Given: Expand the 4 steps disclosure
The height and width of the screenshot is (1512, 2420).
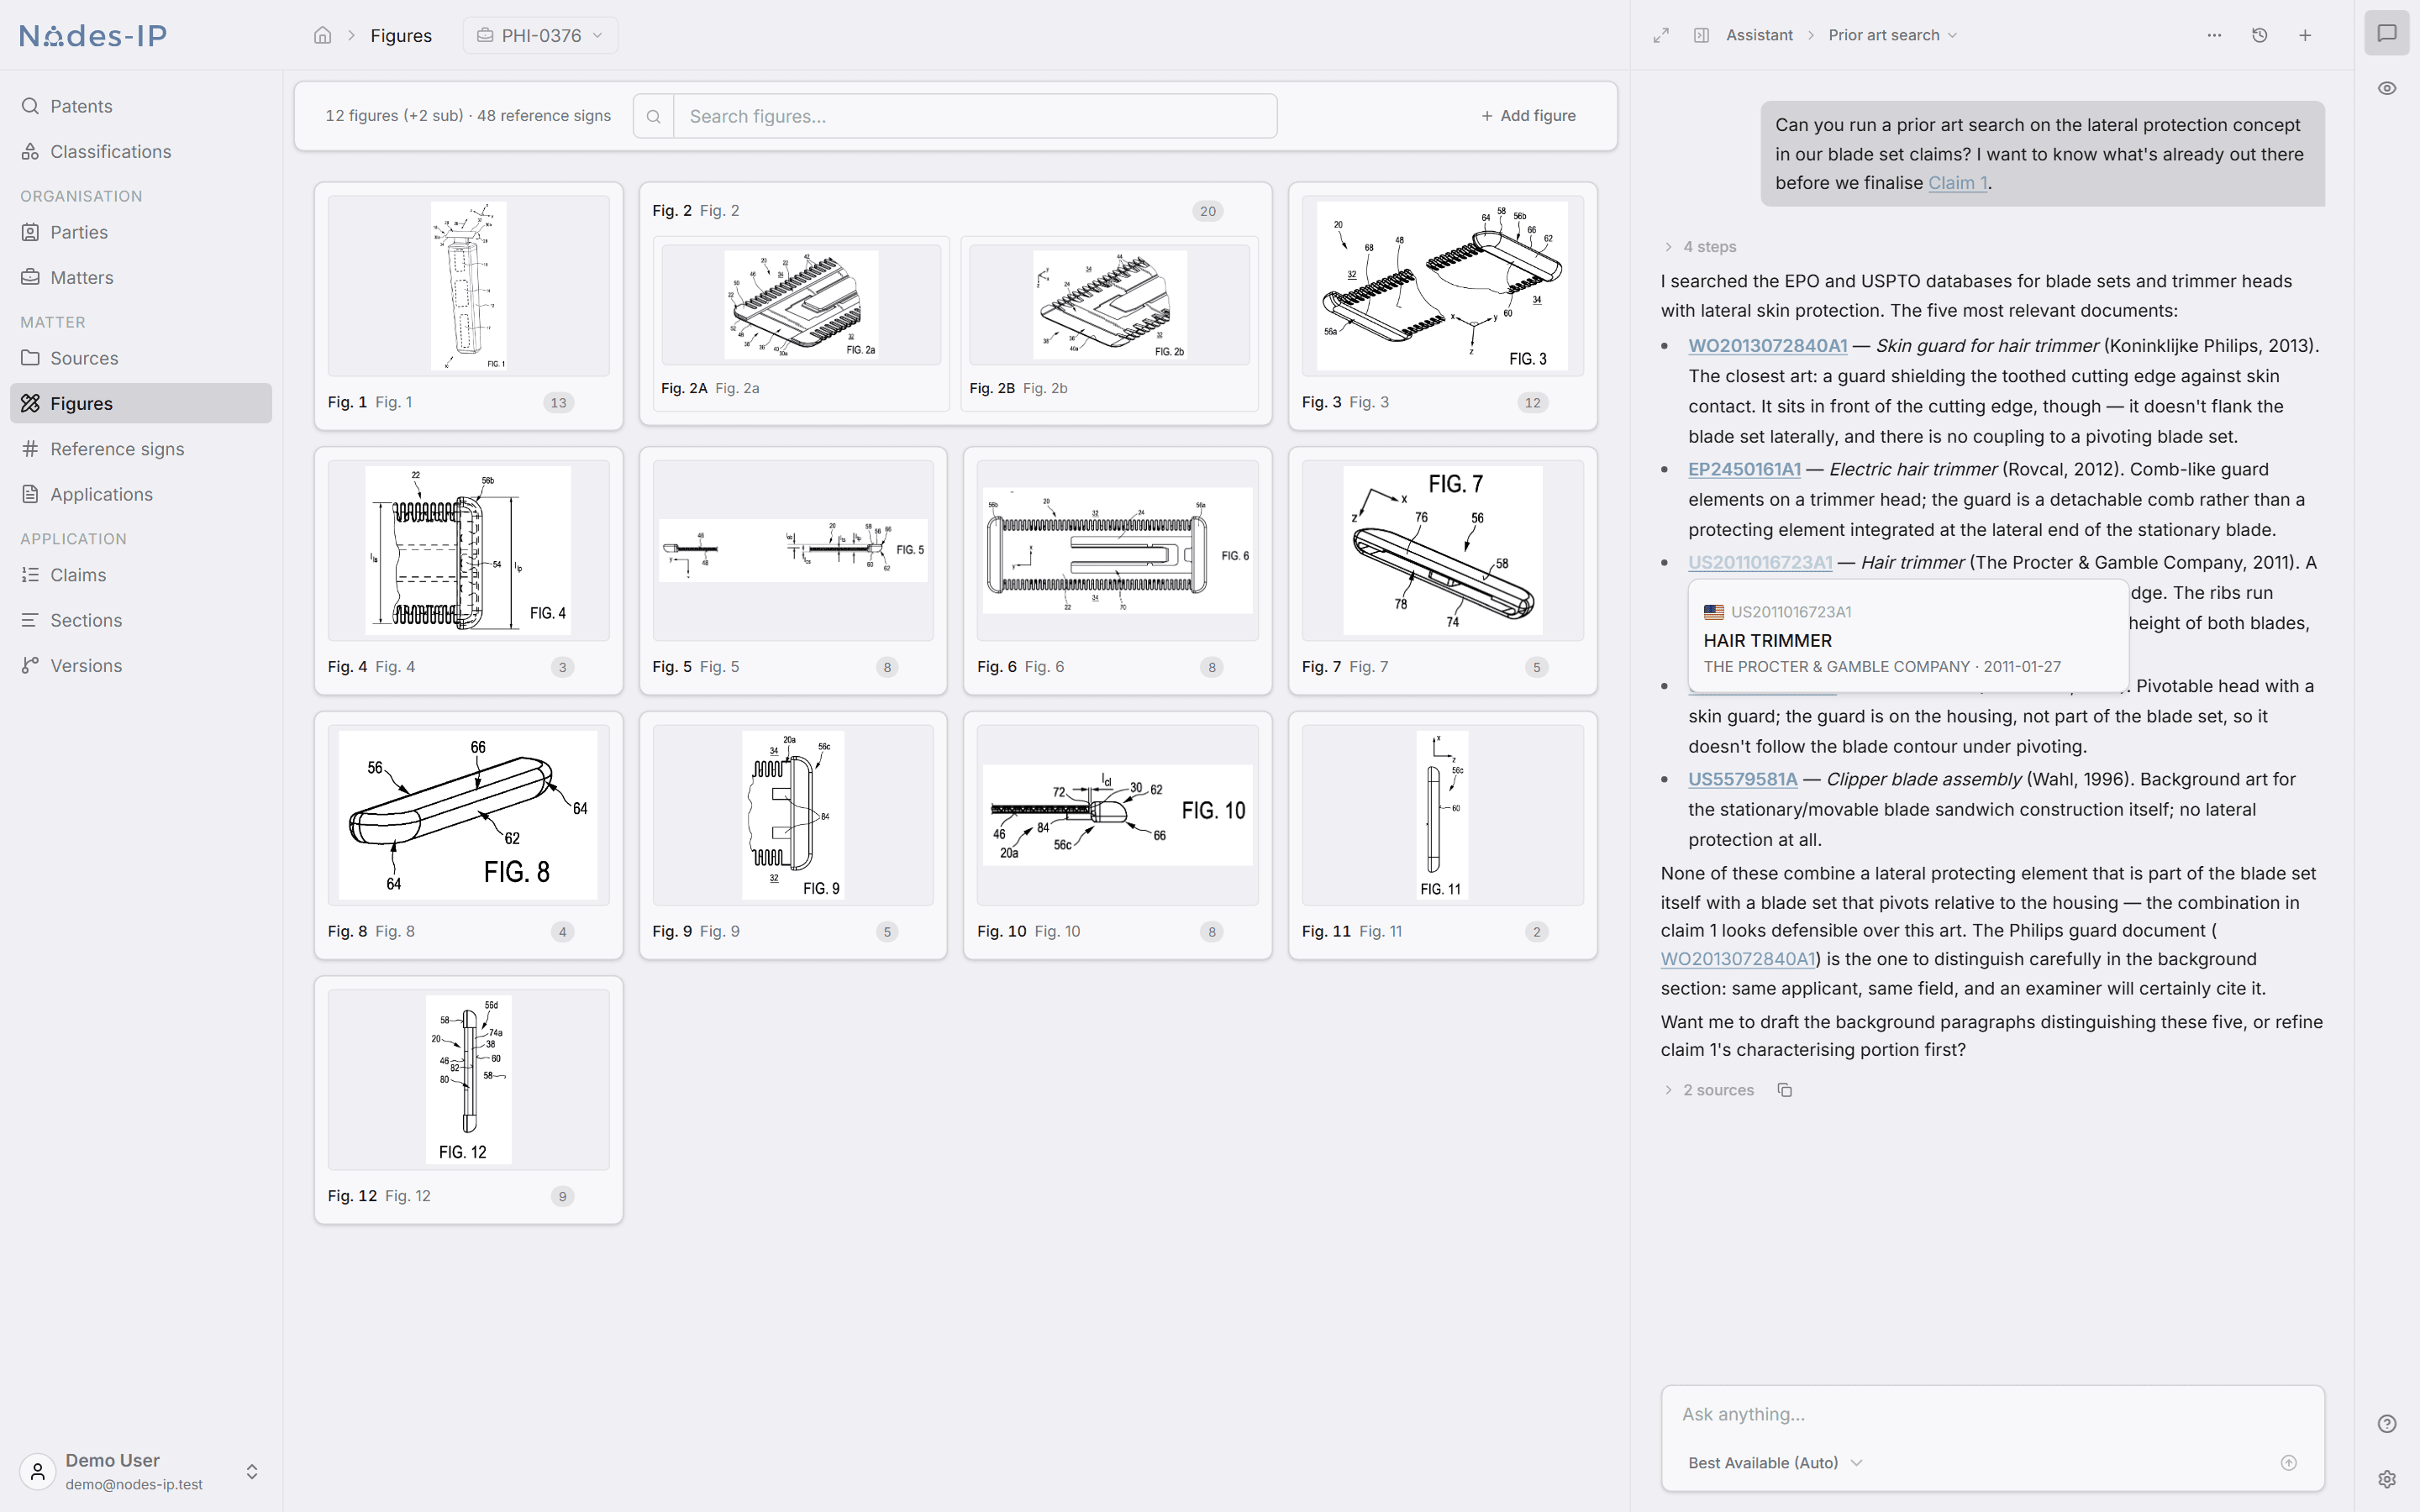Looking at the screenshot, I should (x=1700, y=247).
